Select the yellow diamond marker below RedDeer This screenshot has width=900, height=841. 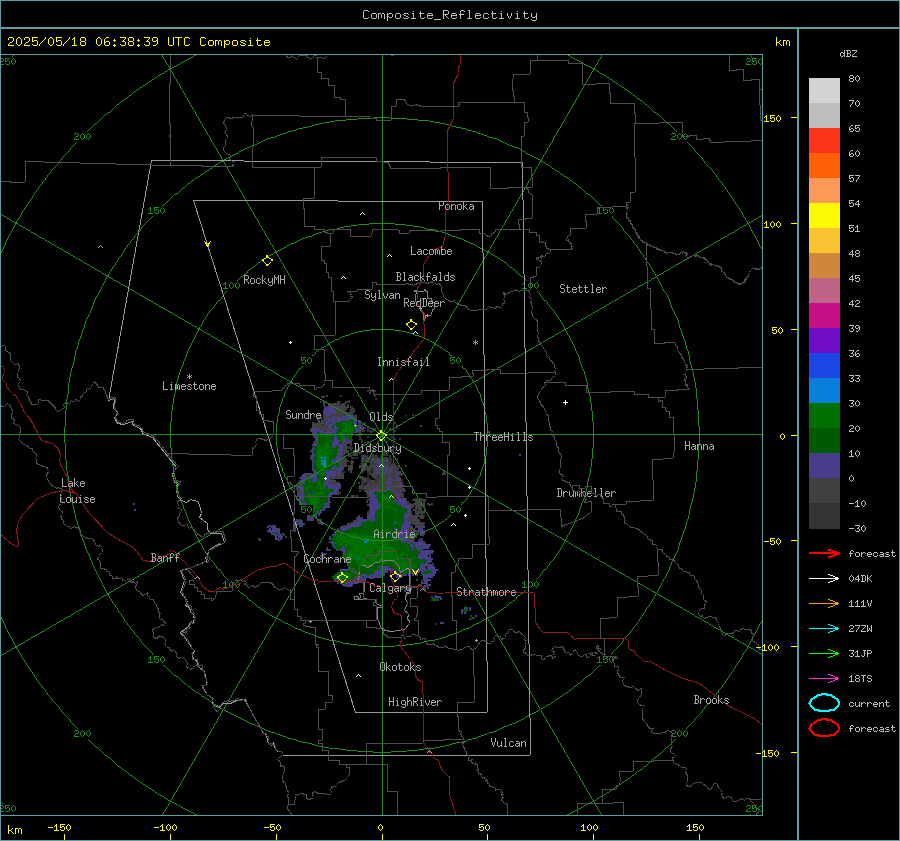(x=411, y=325)
